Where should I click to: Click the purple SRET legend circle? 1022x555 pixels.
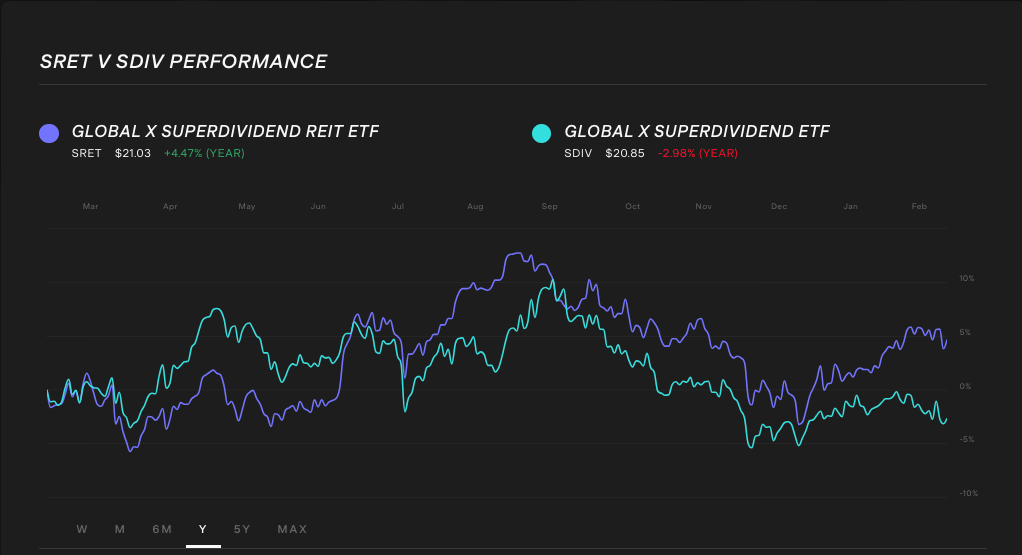tap(48, 133)
